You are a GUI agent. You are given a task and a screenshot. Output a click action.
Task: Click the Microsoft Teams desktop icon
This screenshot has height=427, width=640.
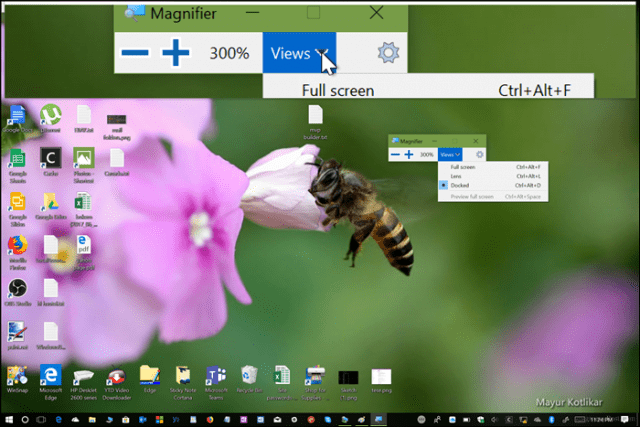(x=216, y=383)
